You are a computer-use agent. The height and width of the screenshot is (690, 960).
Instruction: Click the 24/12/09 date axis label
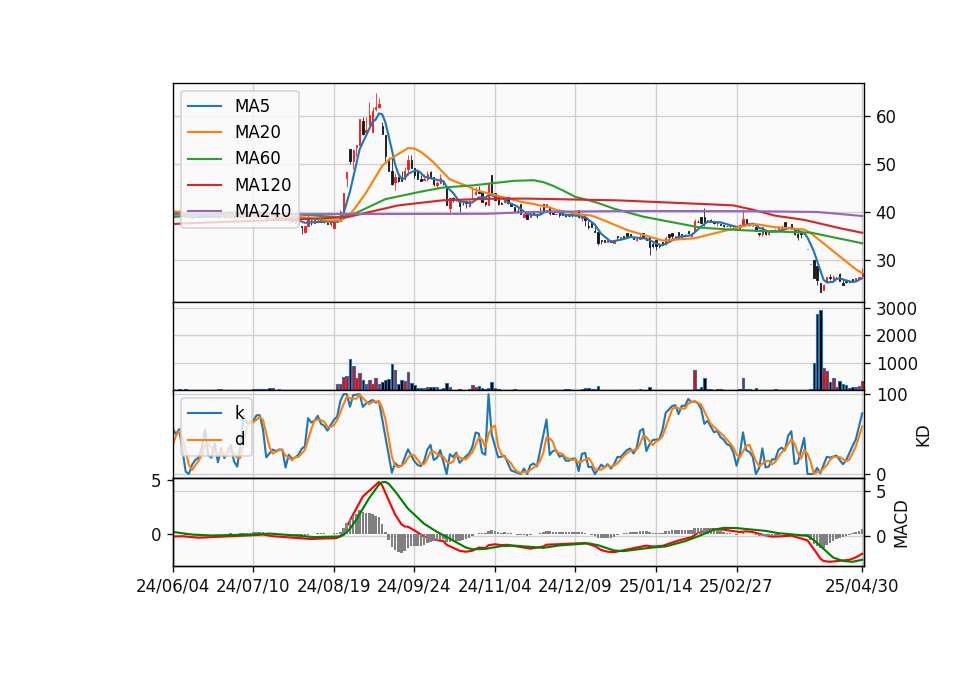coord(575,586)
